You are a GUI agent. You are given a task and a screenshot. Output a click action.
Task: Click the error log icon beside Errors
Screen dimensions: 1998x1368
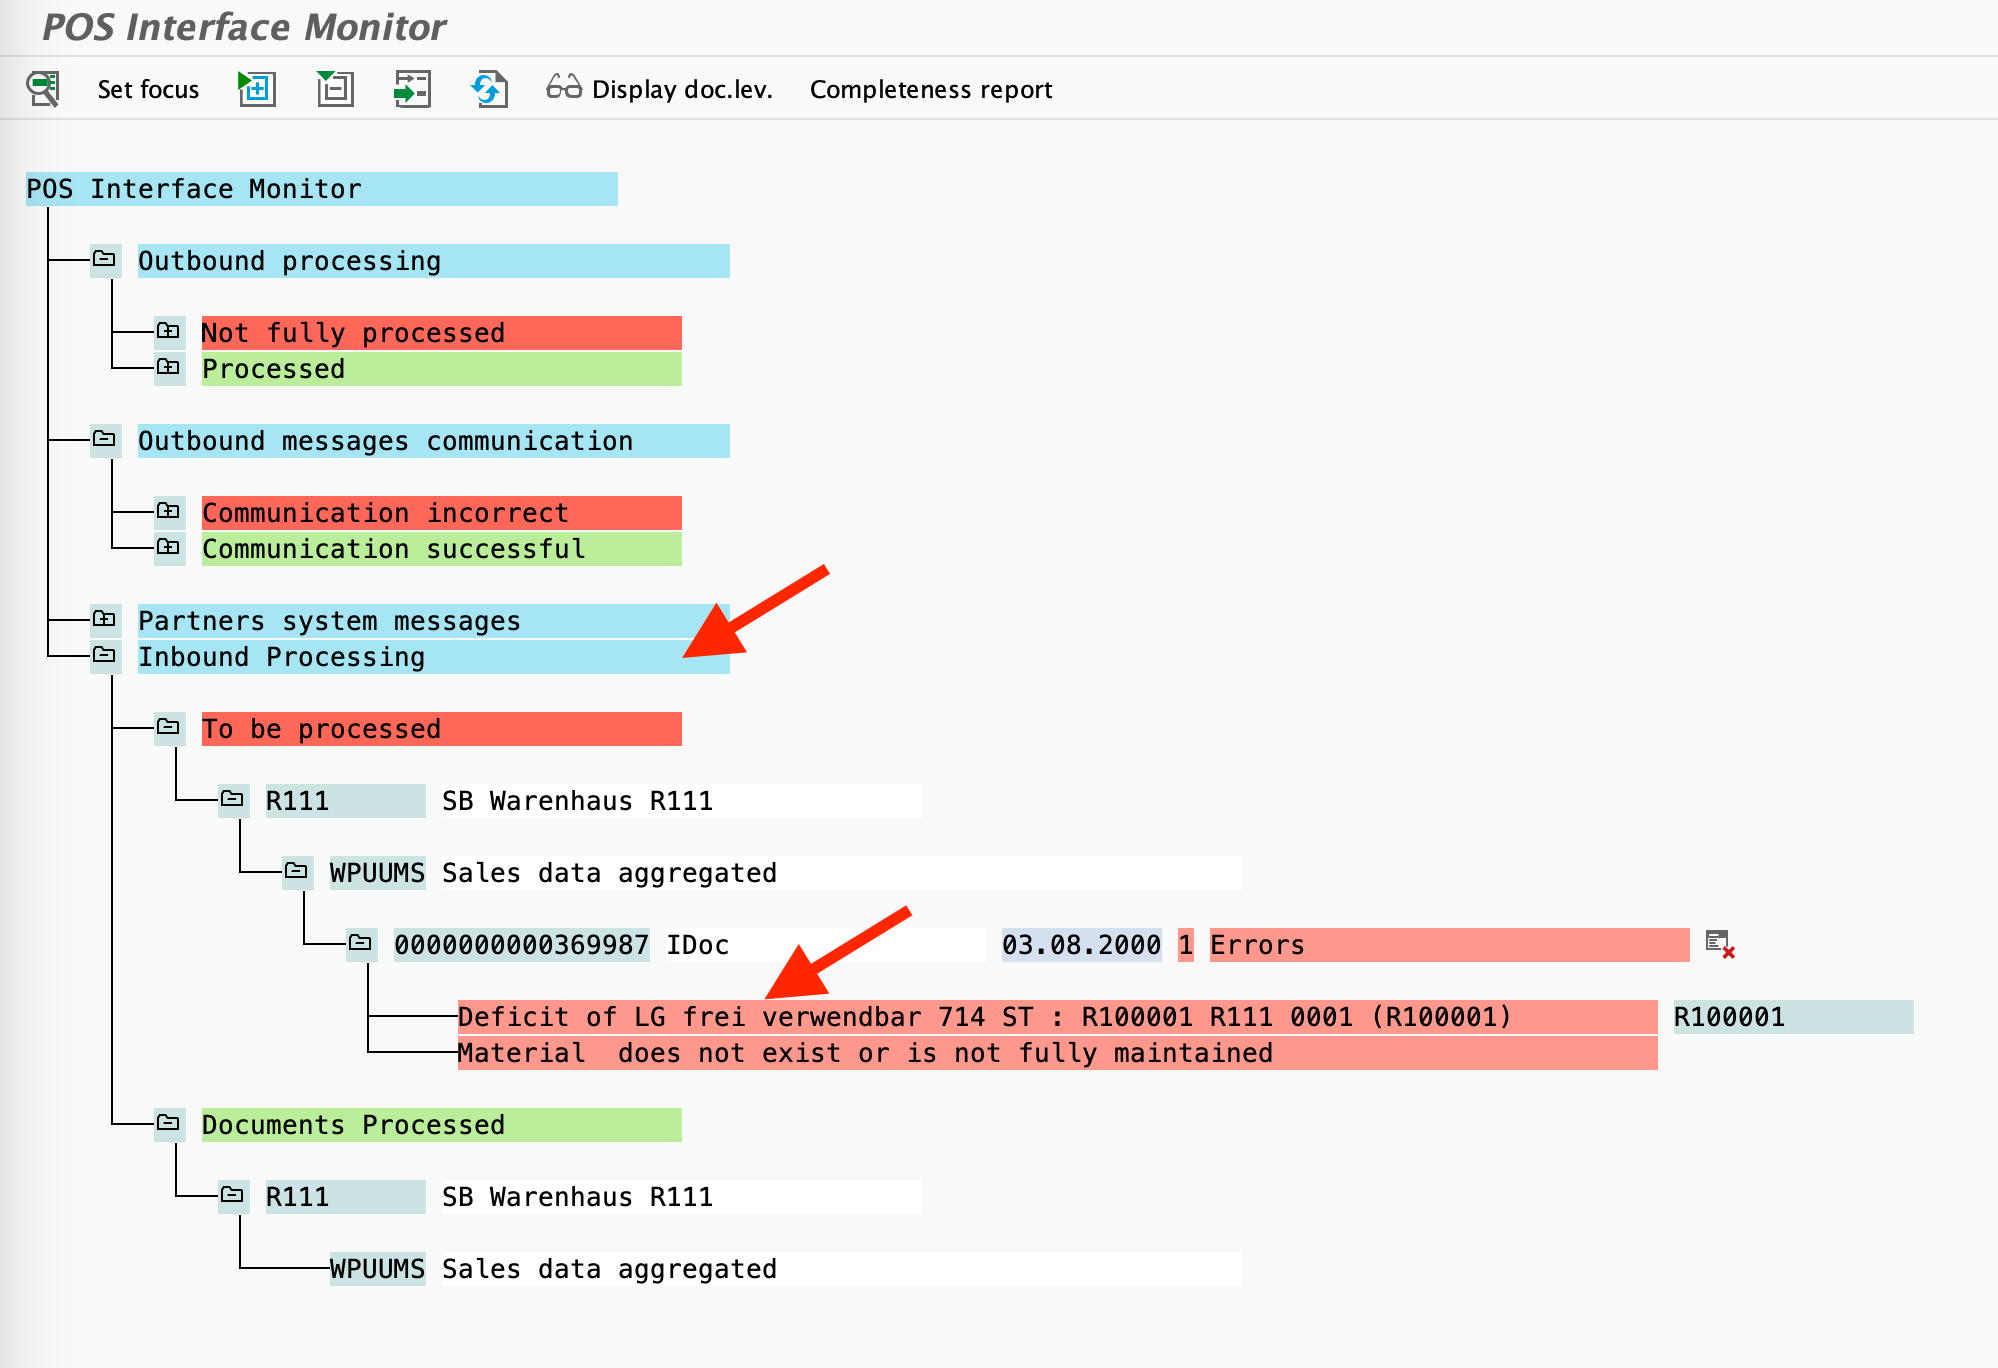1720,944
